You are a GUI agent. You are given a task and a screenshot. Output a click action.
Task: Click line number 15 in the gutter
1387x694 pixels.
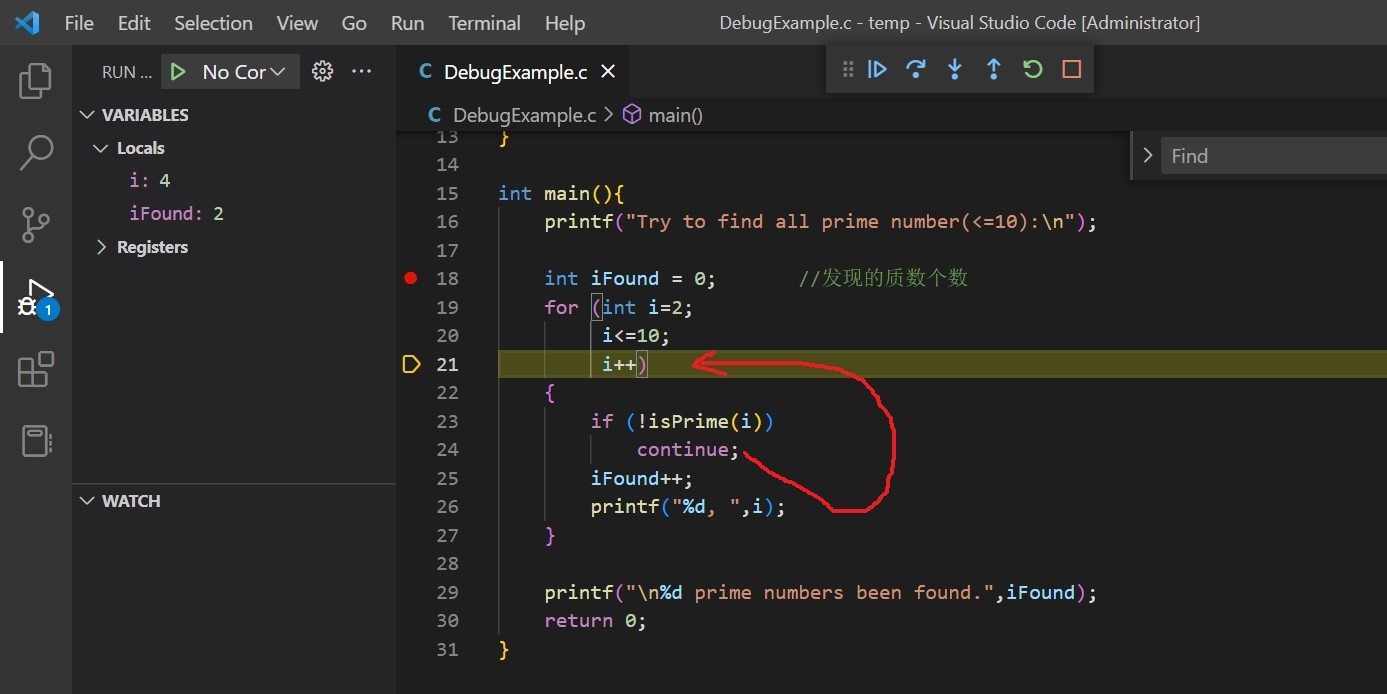447,193
